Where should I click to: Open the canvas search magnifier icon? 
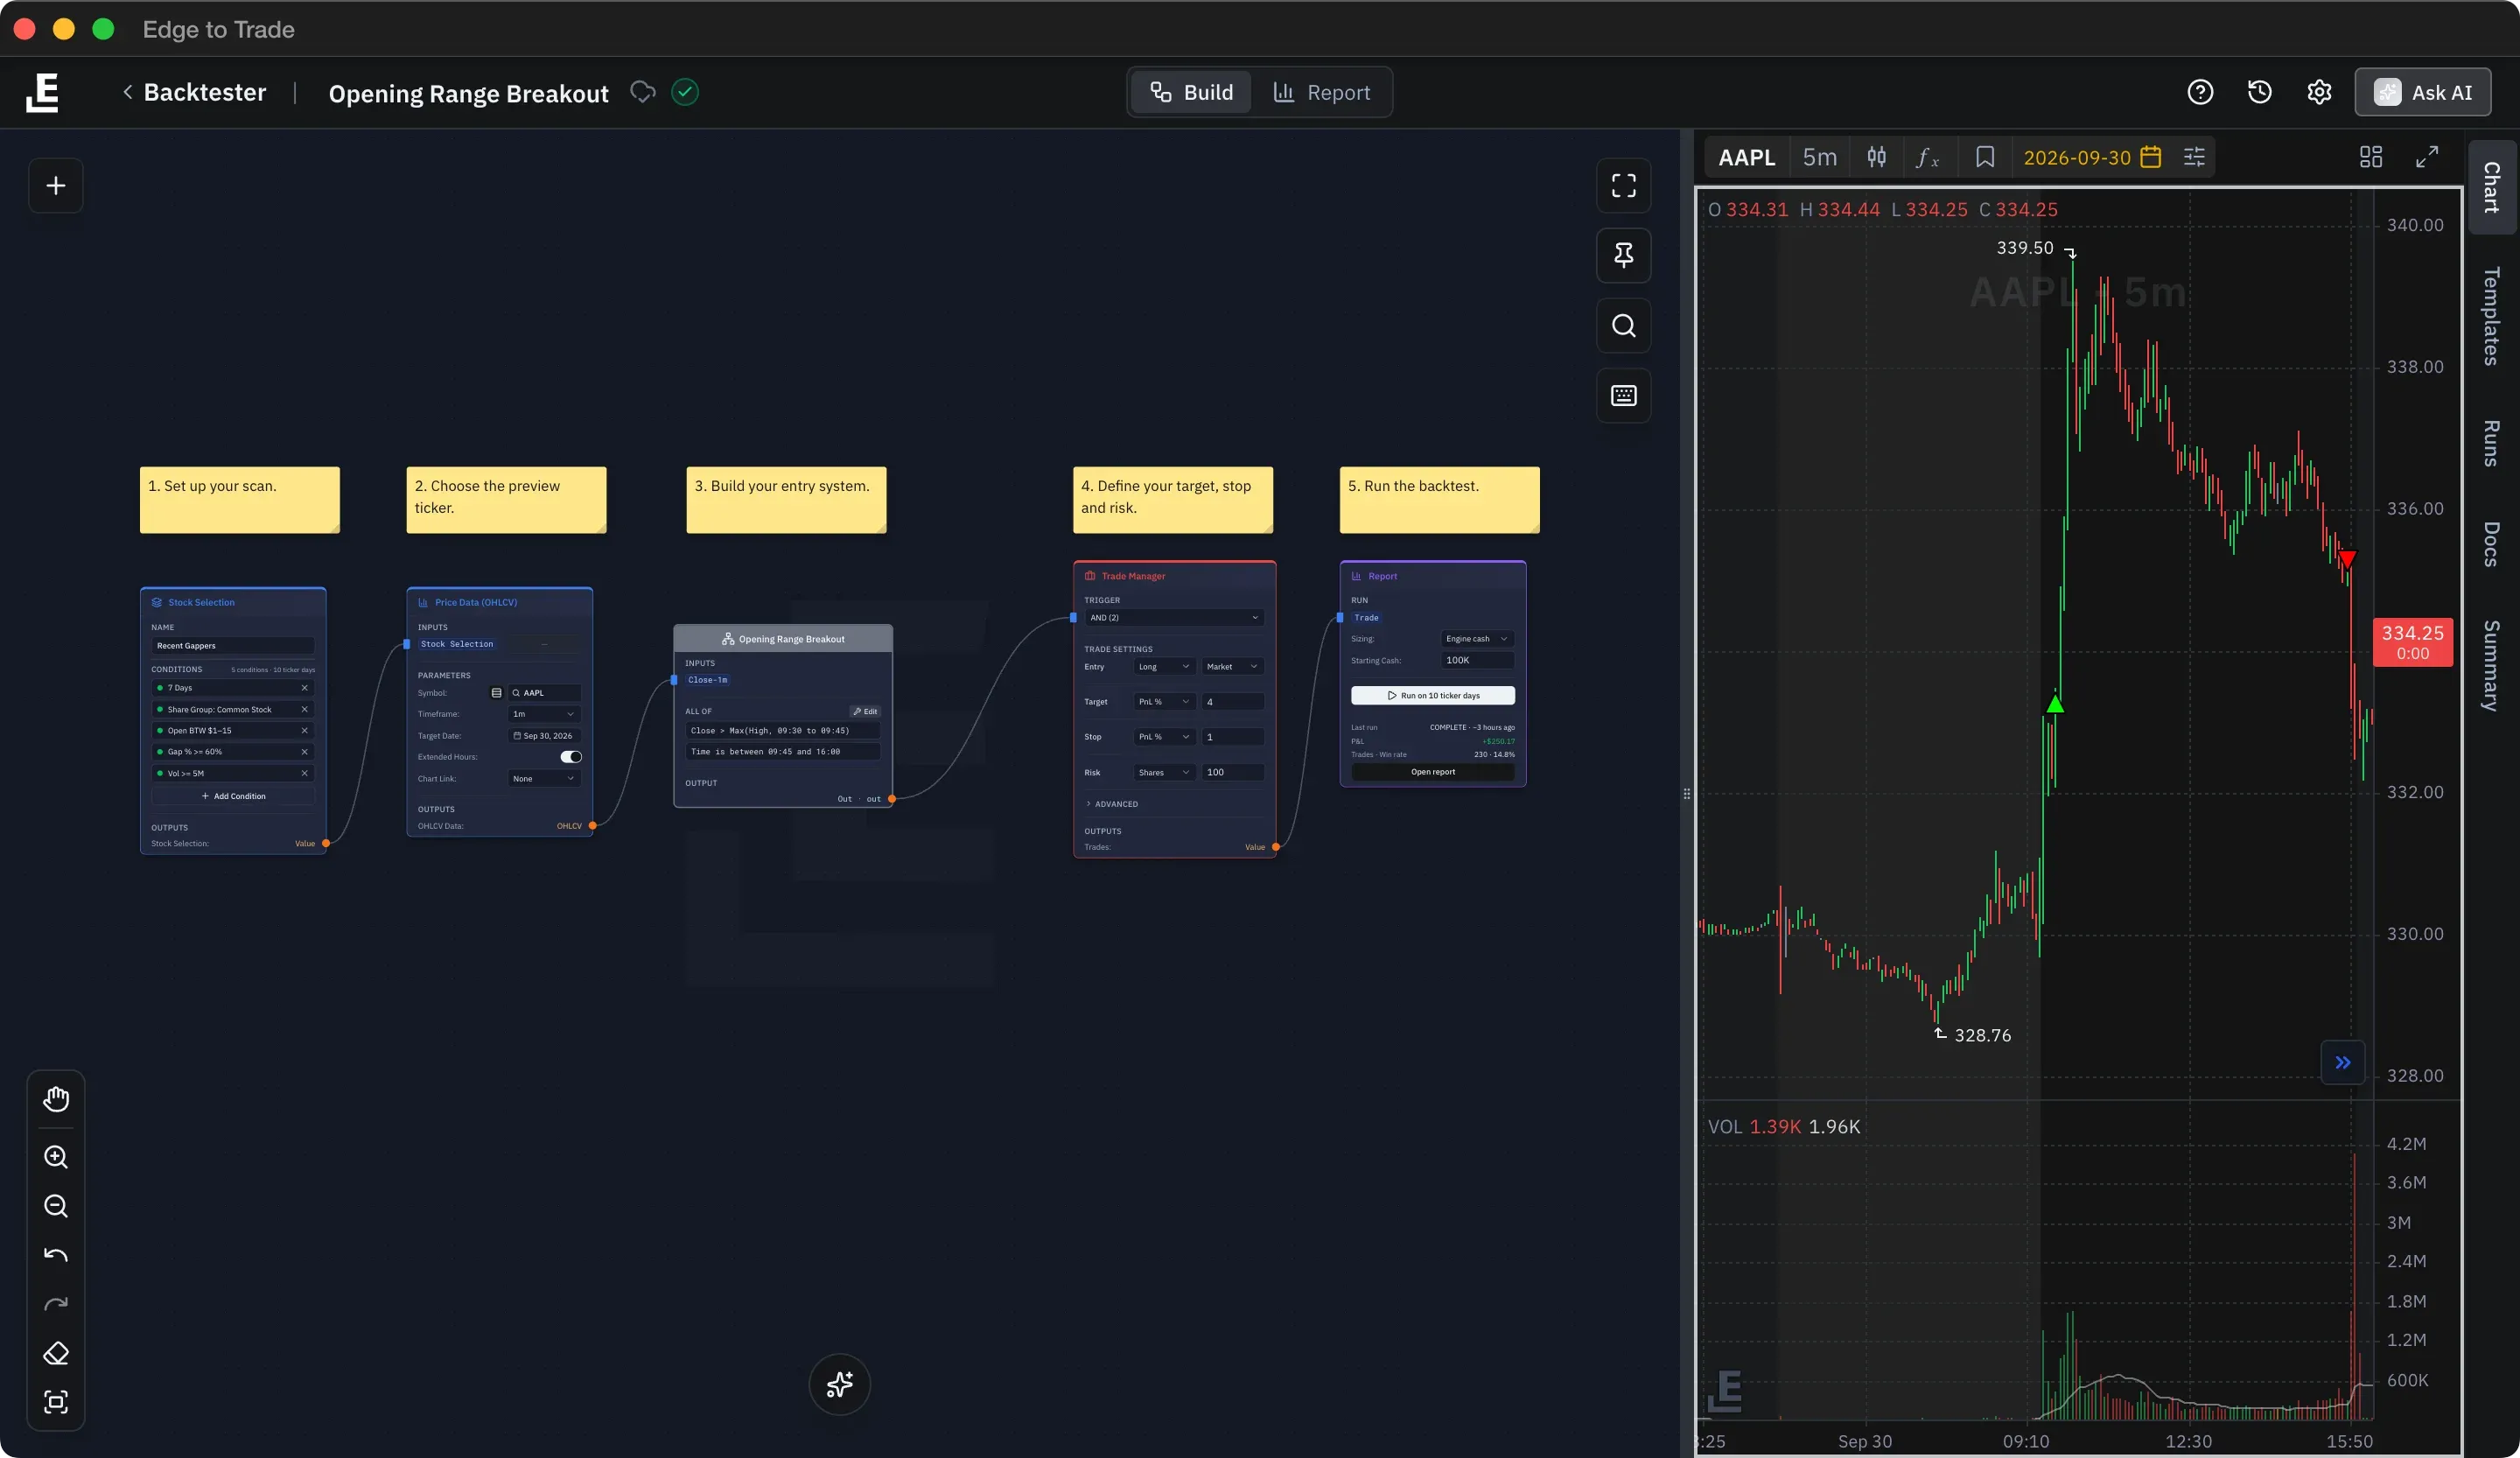1623,326
